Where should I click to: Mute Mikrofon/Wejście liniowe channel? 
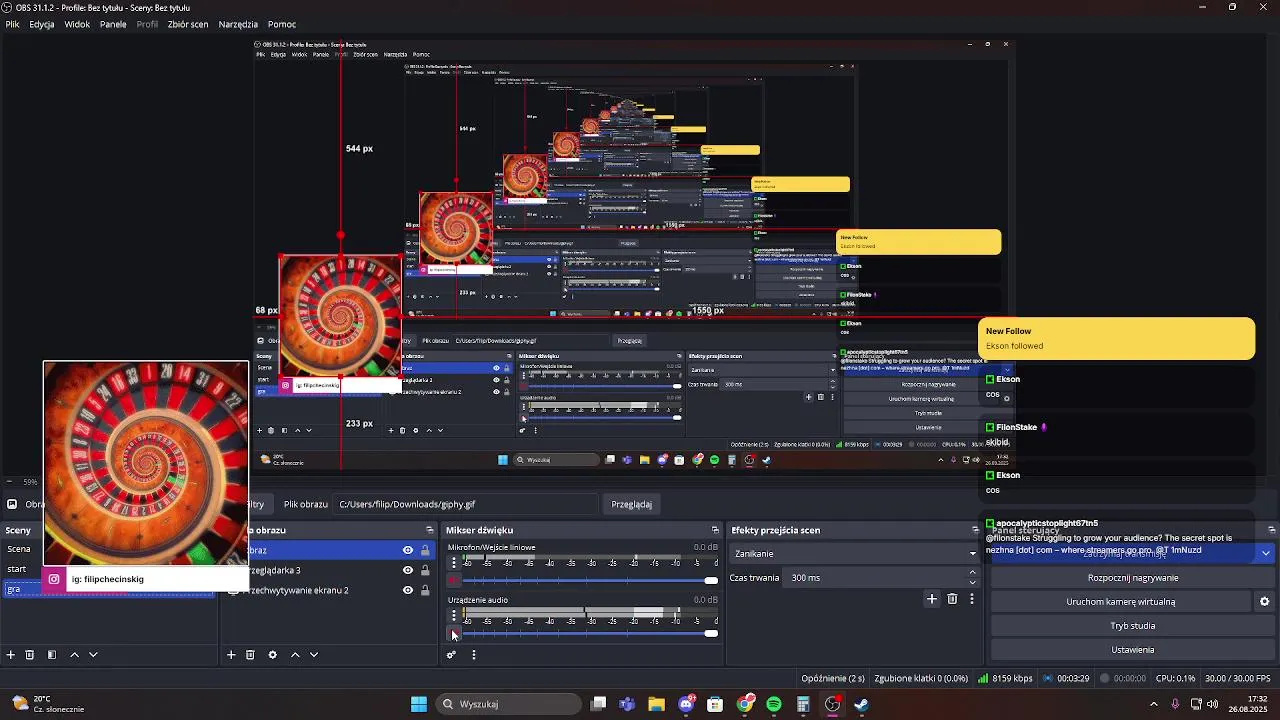pyautogui.click(x=453, y=580)
